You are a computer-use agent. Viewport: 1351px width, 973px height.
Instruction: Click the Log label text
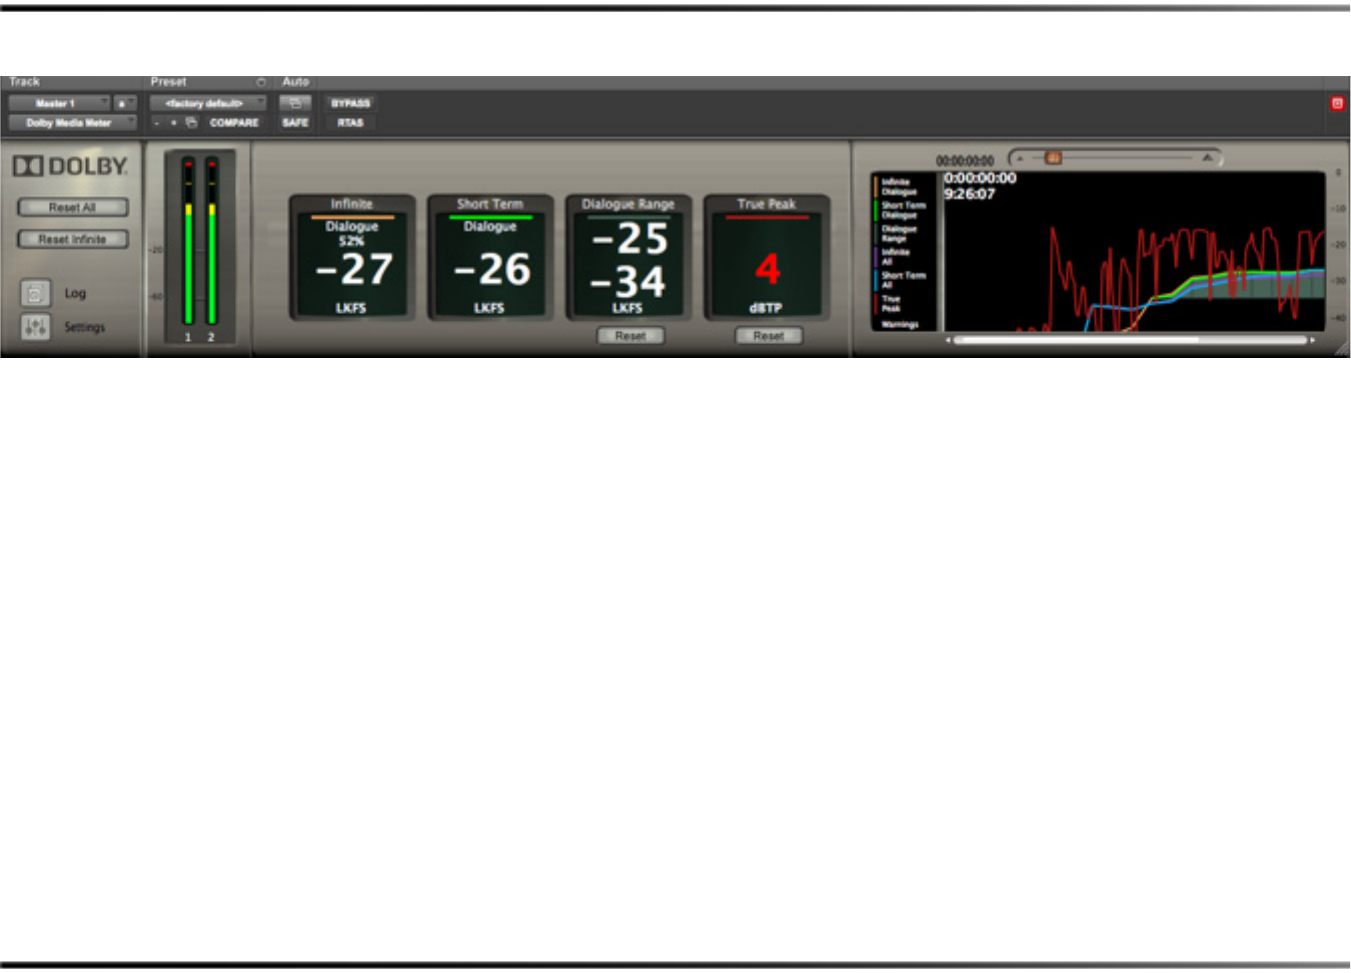75,293
